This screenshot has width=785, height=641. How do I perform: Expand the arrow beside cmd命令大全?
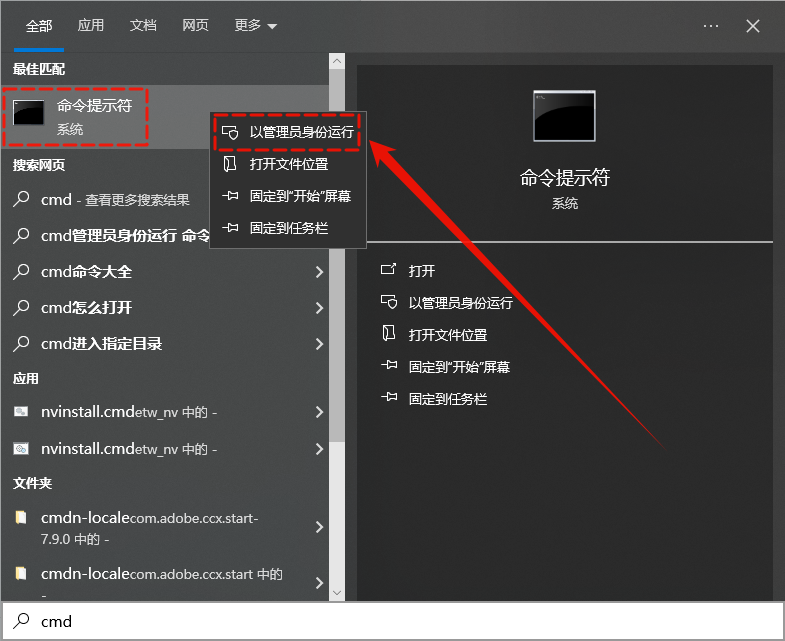(x=319, y=272)
